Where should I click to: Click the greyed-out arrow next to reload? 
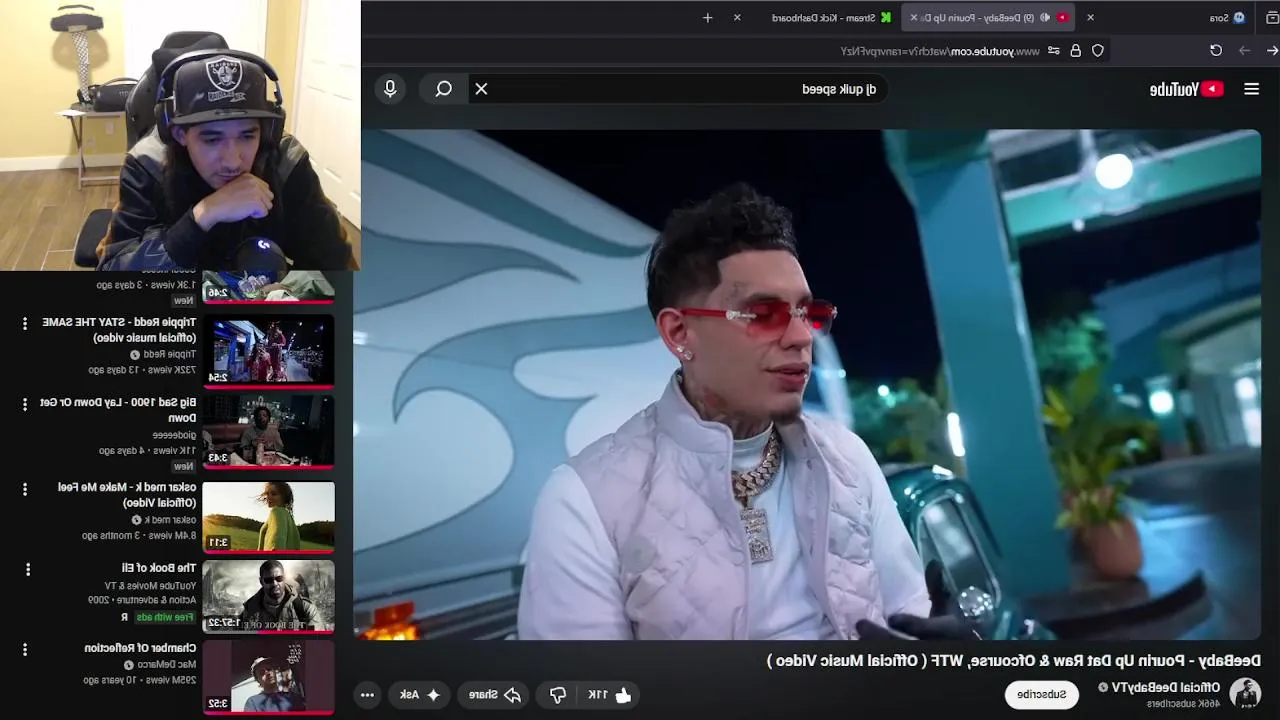[x=1245, y=50]
